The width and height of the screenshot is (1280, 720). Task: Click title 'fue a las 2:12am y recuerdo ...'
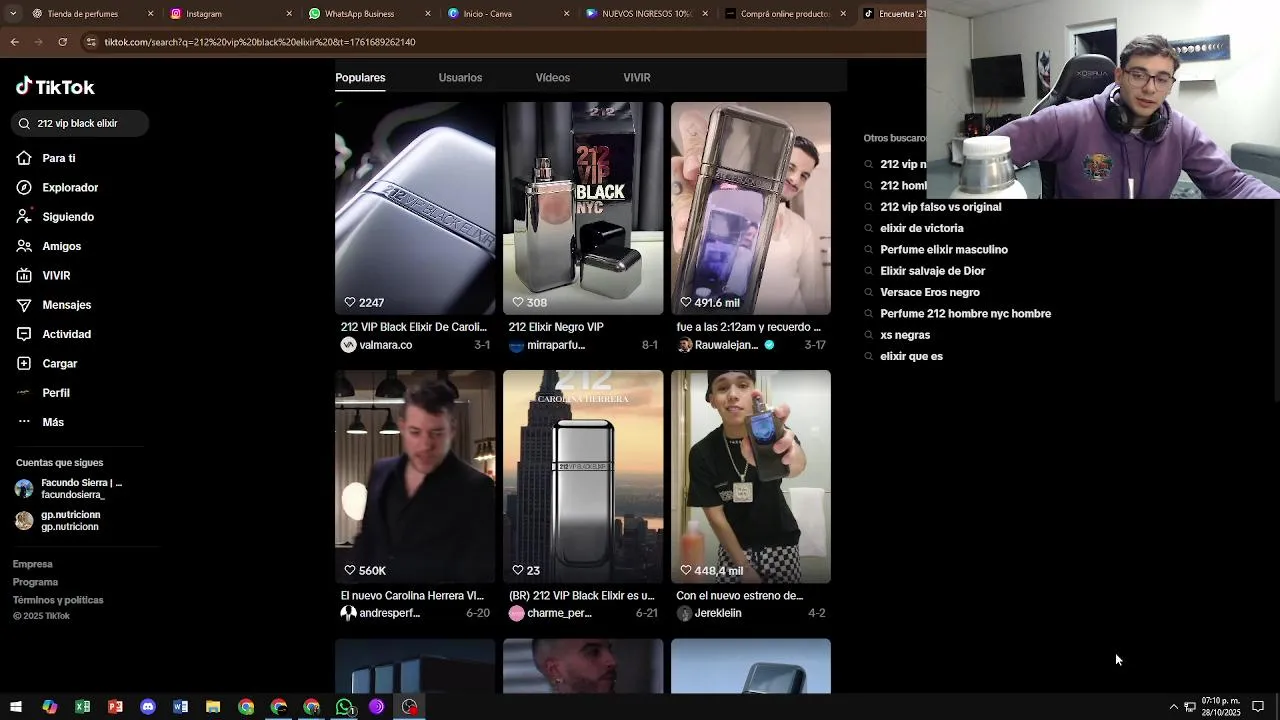click(x=748, y=327)
